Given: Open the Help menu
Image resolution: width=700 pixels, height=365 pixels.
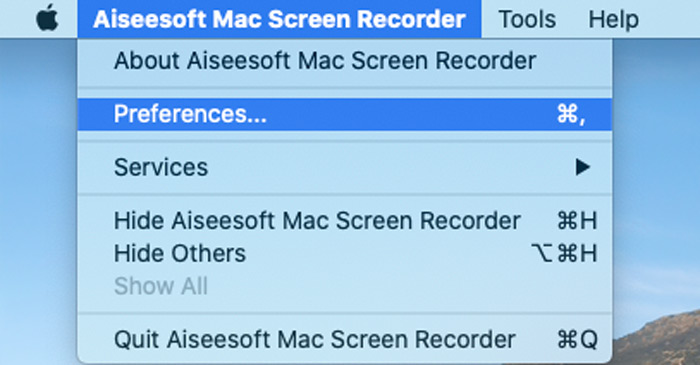Looking at the screenshot, I should click(x=613, y=19).
